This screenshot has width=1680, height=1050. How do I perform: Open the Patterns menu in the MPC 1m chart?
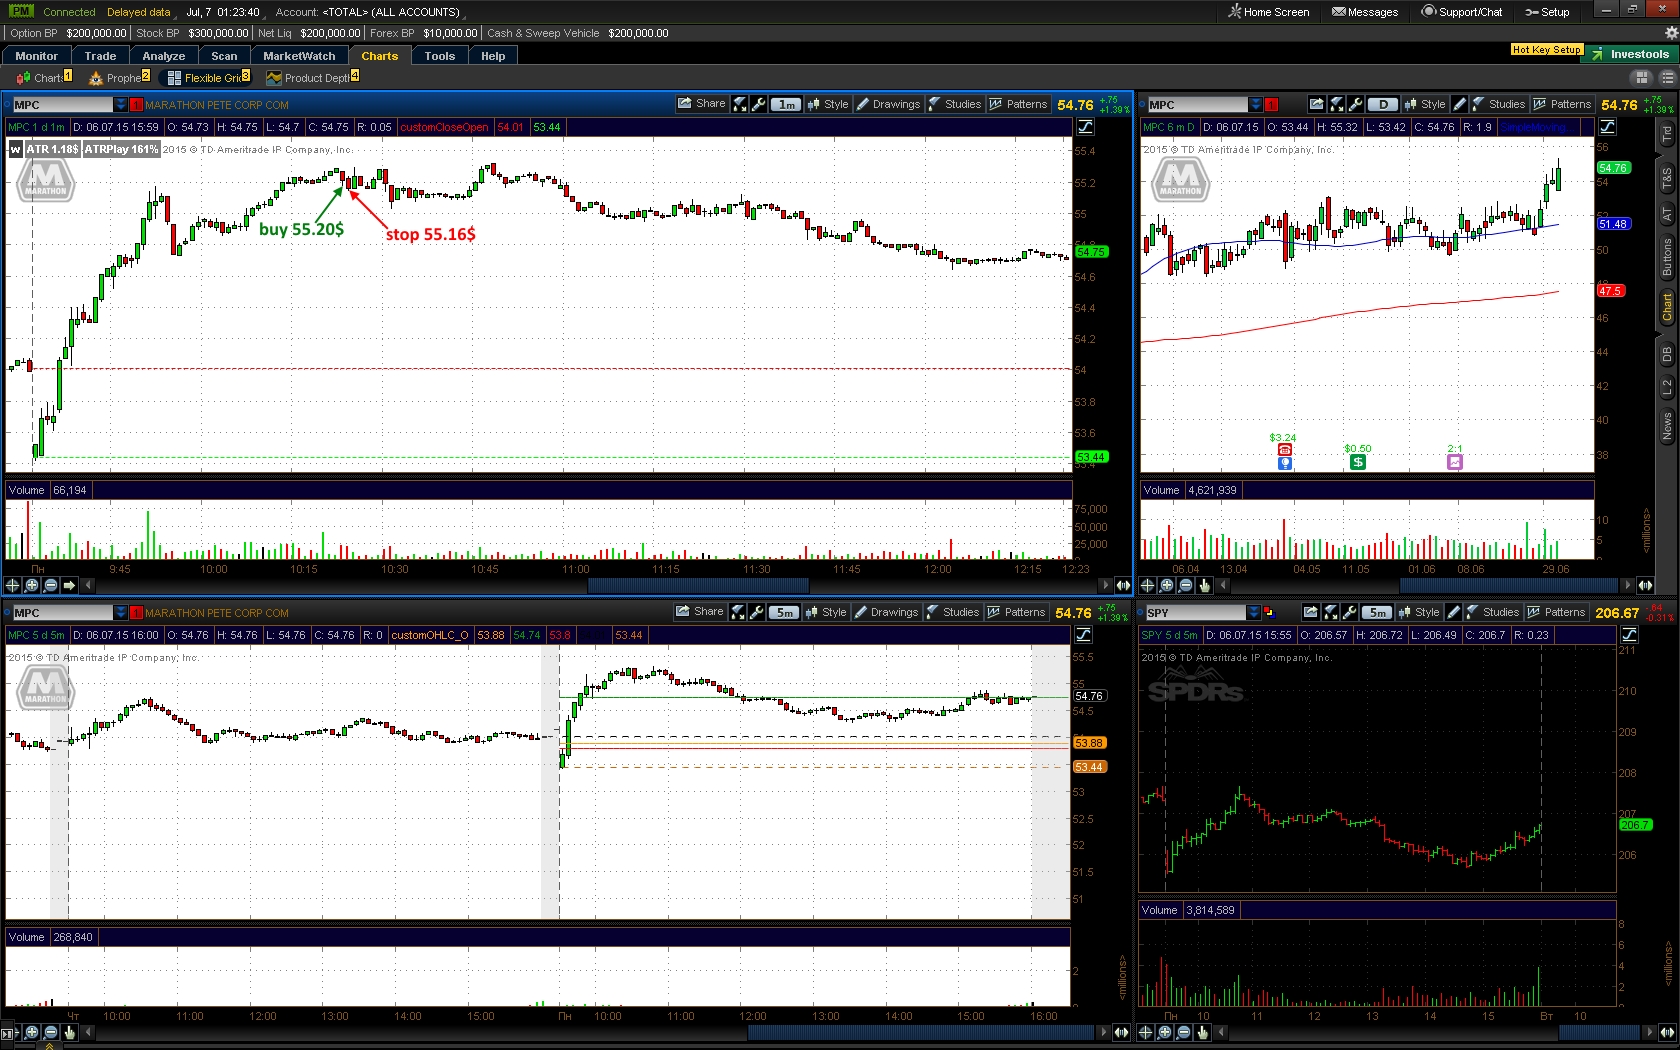[x=1018, y=104]
